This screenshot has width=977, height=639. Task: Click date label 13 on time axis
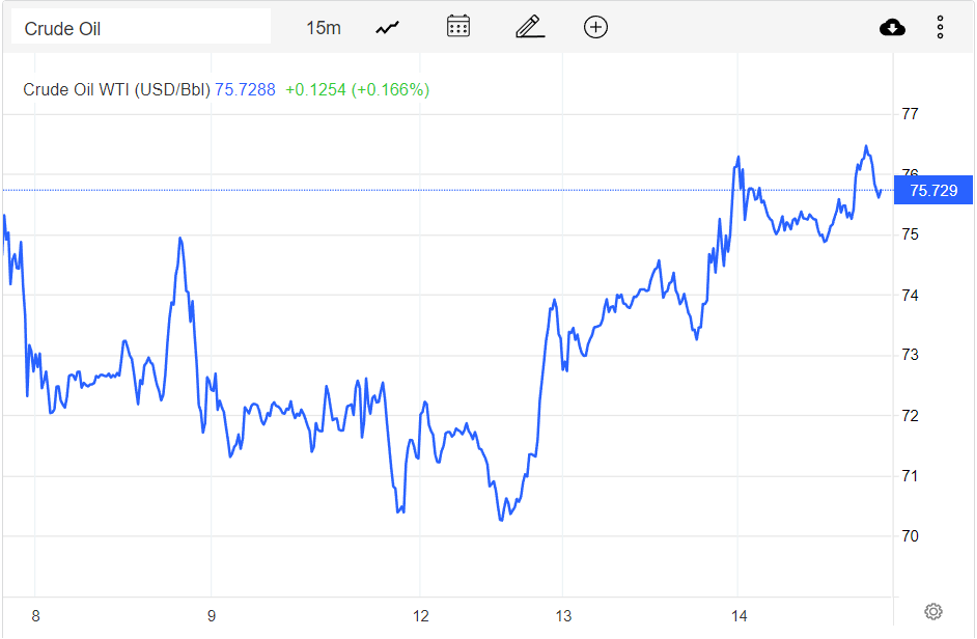pyautogui.click(x=563, y=616)
